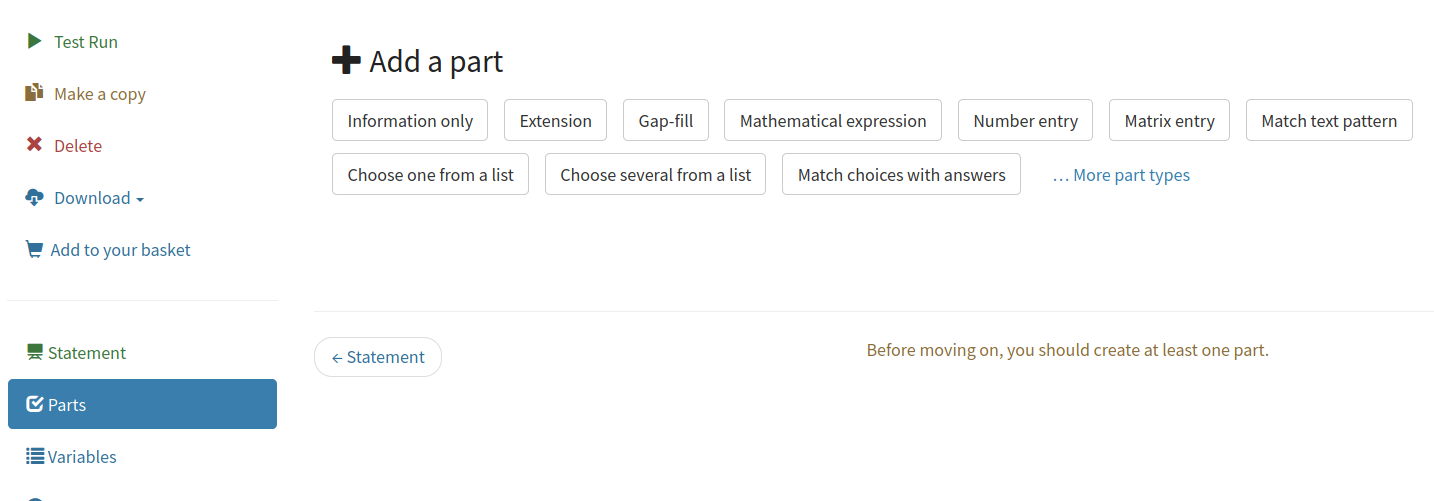
Task: Add a Choose several from a list part
Action: pyautogui.click(x=655, y=175)
